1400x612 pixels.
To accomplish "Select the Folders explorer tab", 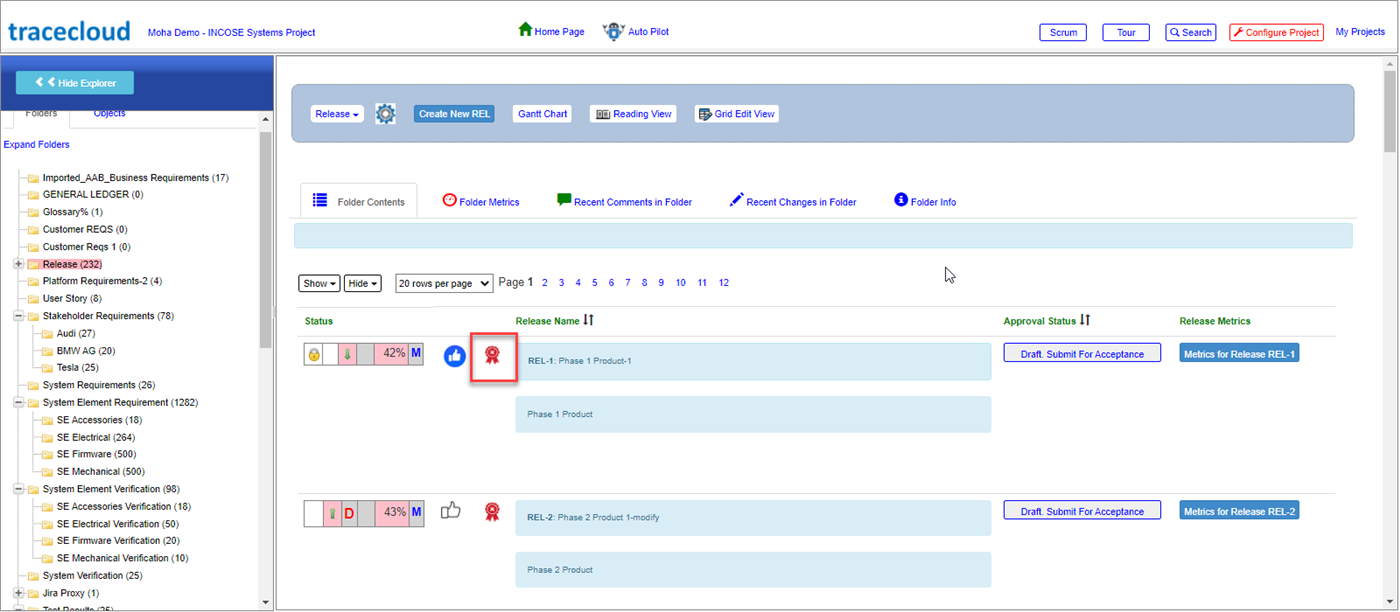I will [x=41, y=113].
